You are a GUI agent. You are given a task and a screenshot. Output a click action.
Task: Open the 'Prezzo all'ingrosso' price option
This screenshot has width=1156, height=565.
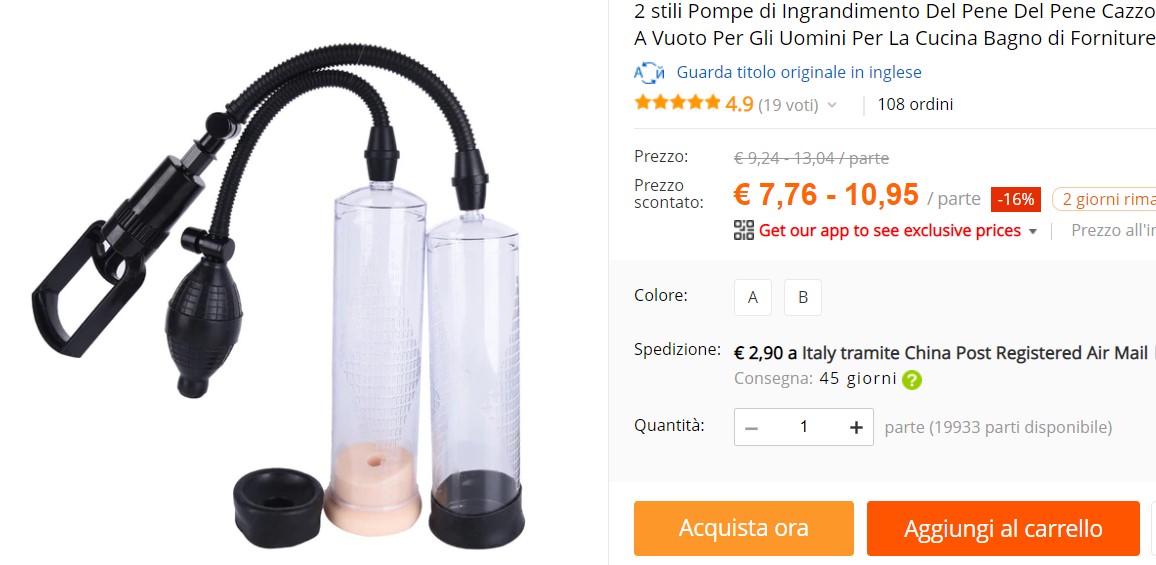click(x=1113, y=230)
